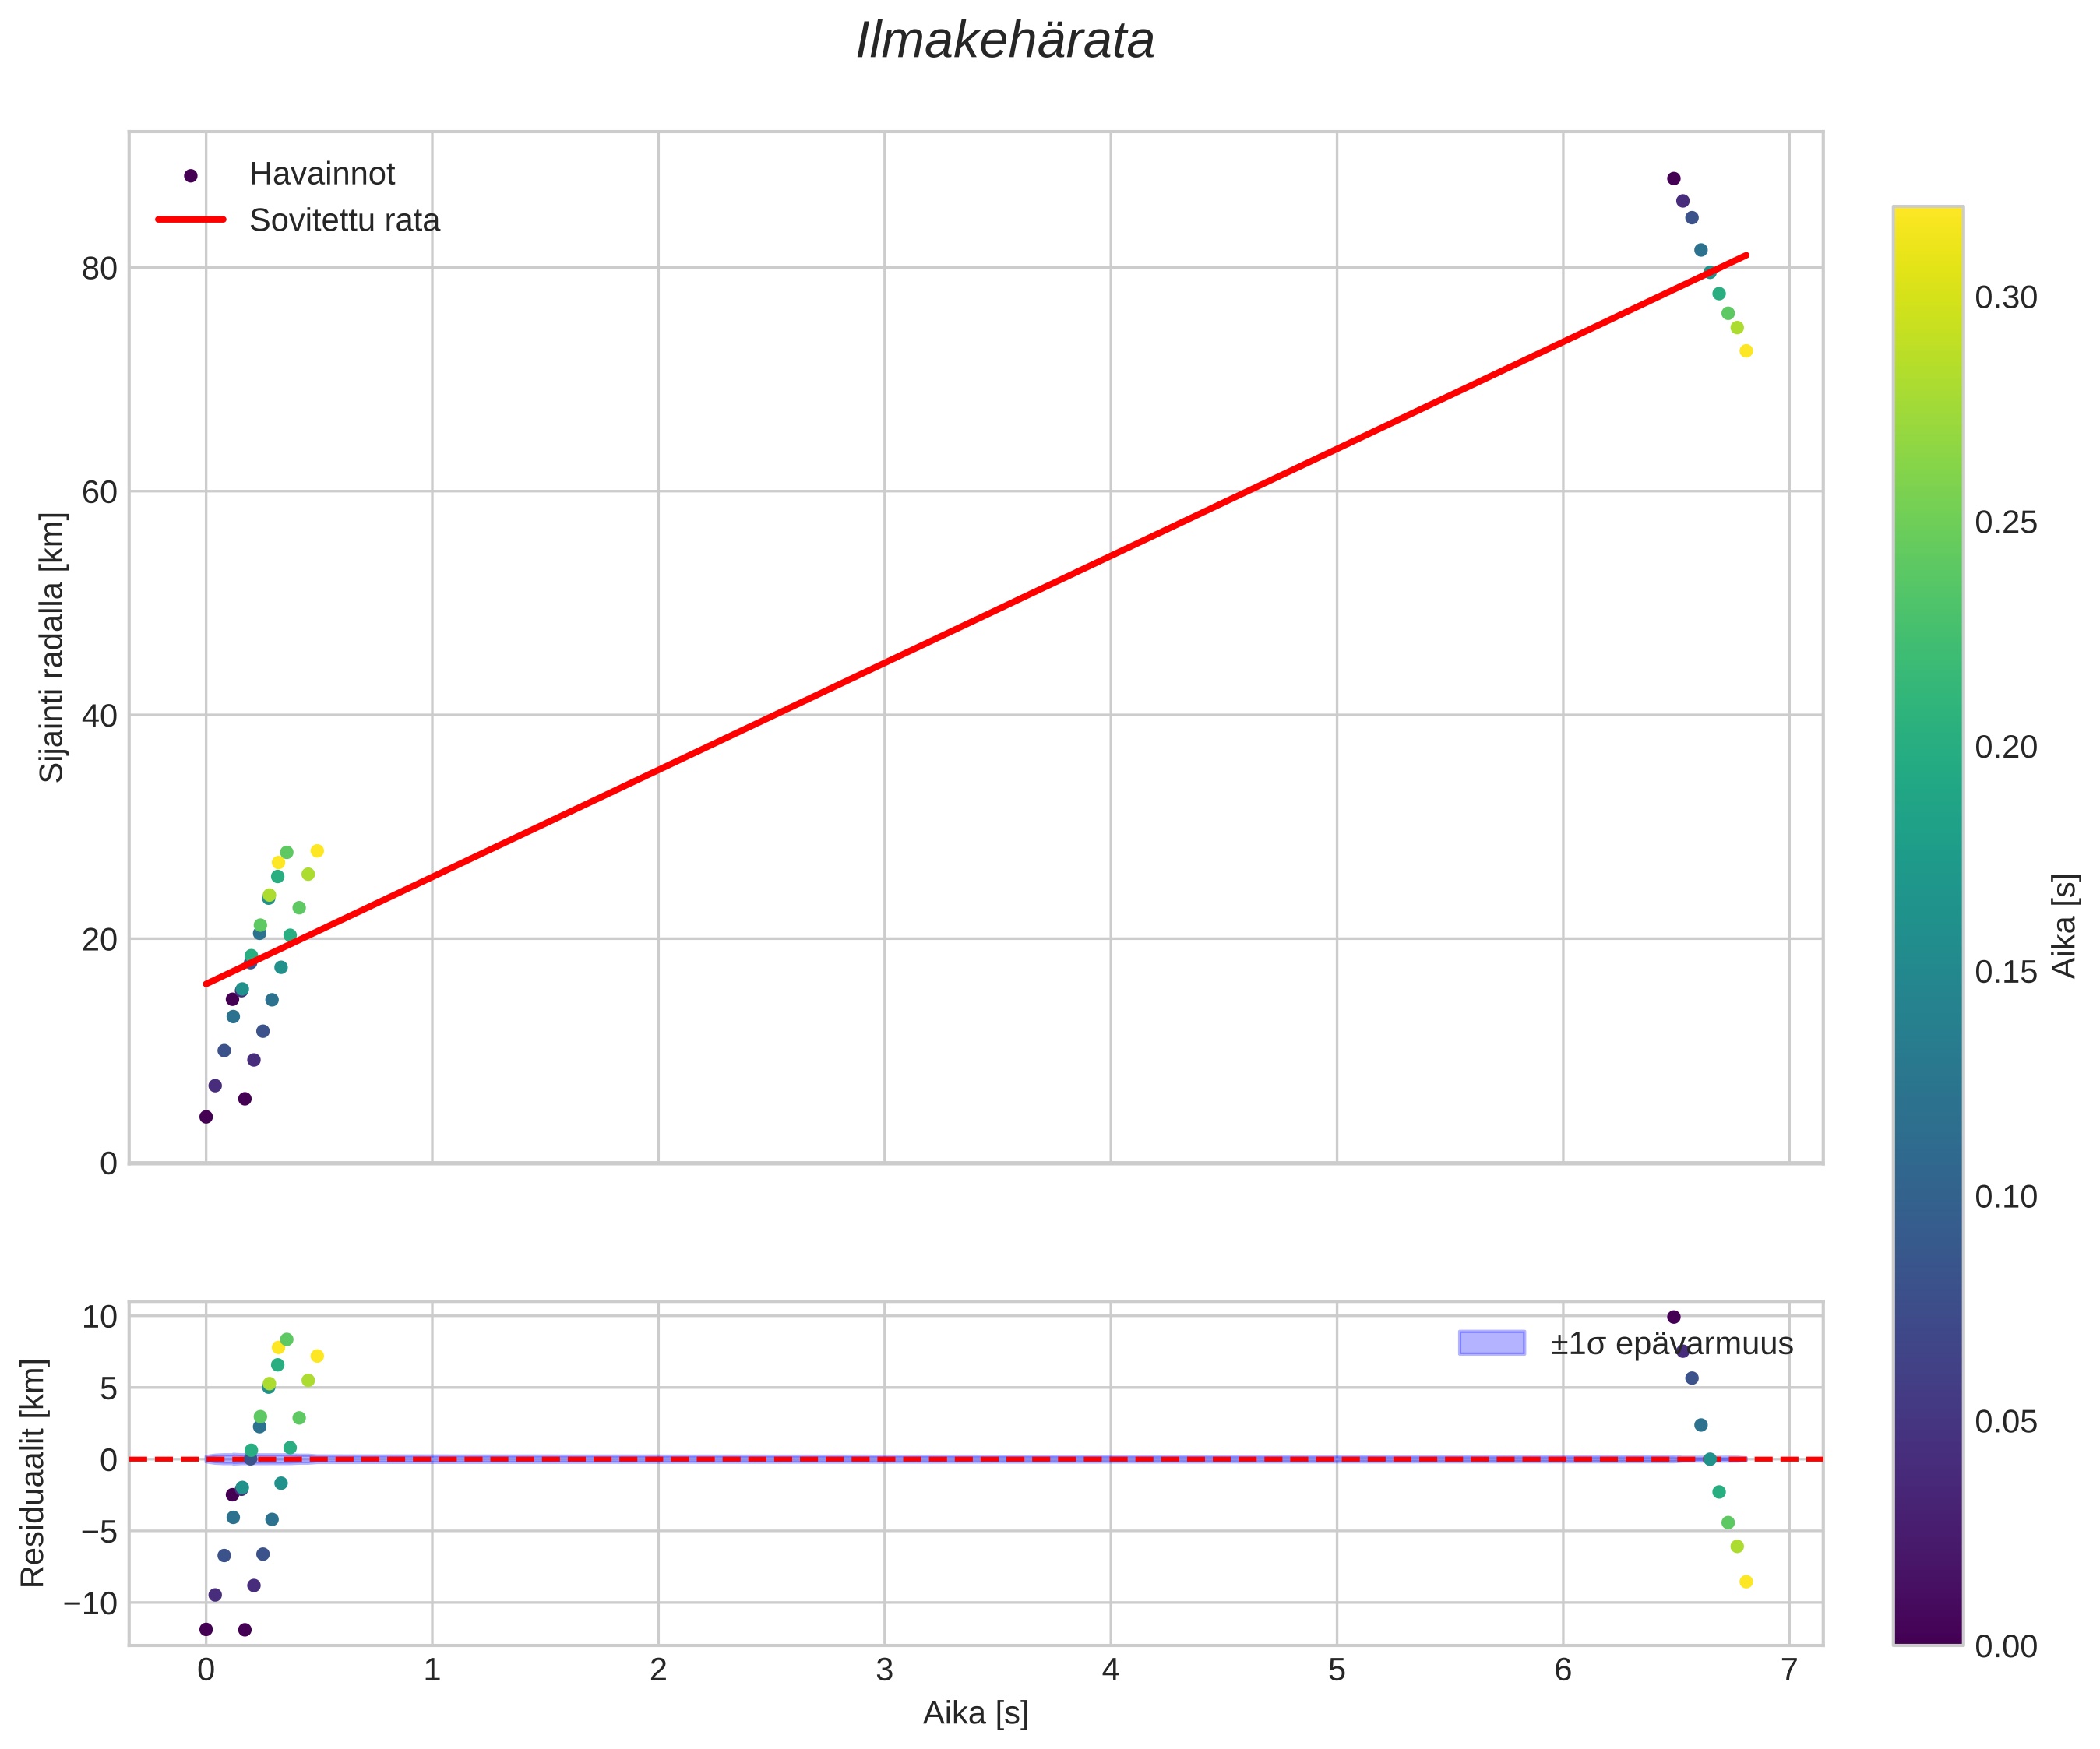Image resolution: width=2100 pixels, height=1749 pixels.
Task: Click the topmost dark purple observation point
Action: pos(1673,179)
